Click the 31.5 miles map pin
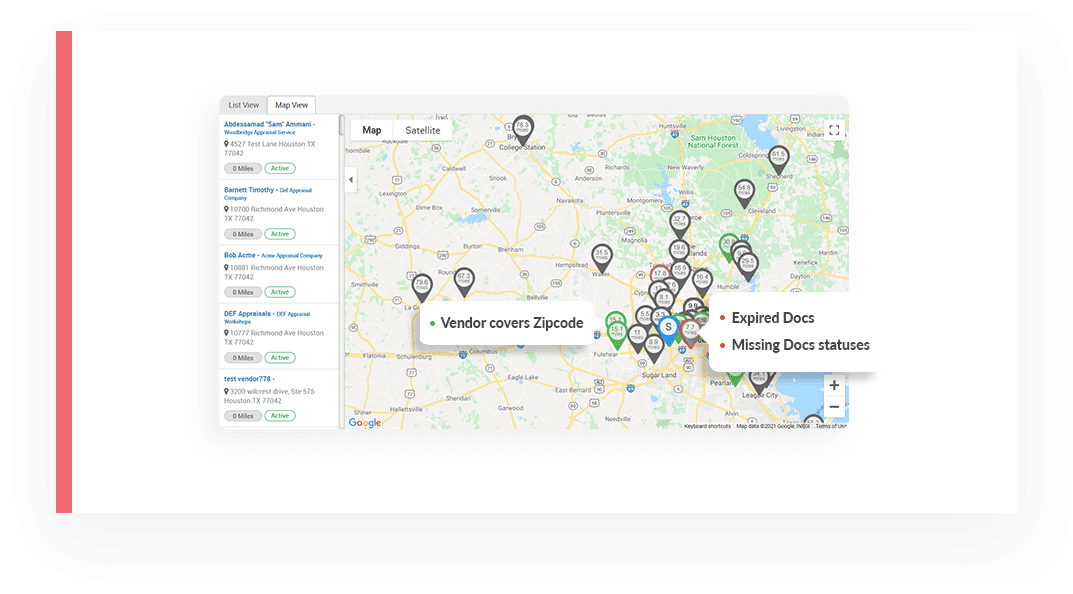Image resolution: width=1073 pixels, height=594 pixels. [601, 256]
